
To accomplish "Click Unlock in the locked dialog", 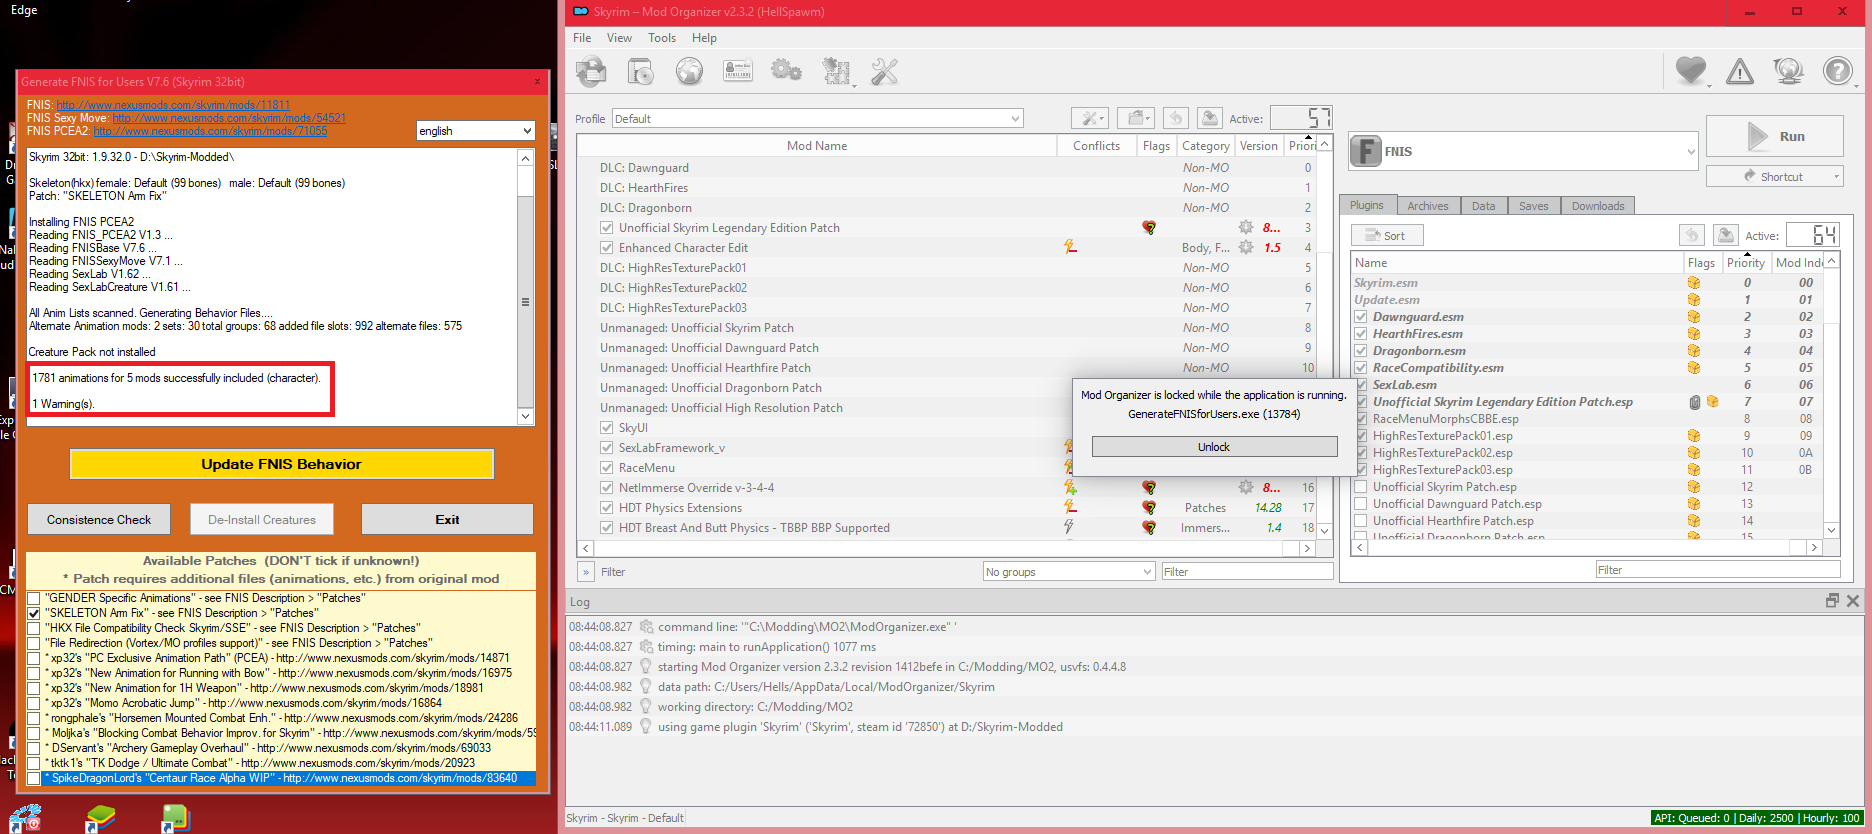I will [x=1214, y=447].
